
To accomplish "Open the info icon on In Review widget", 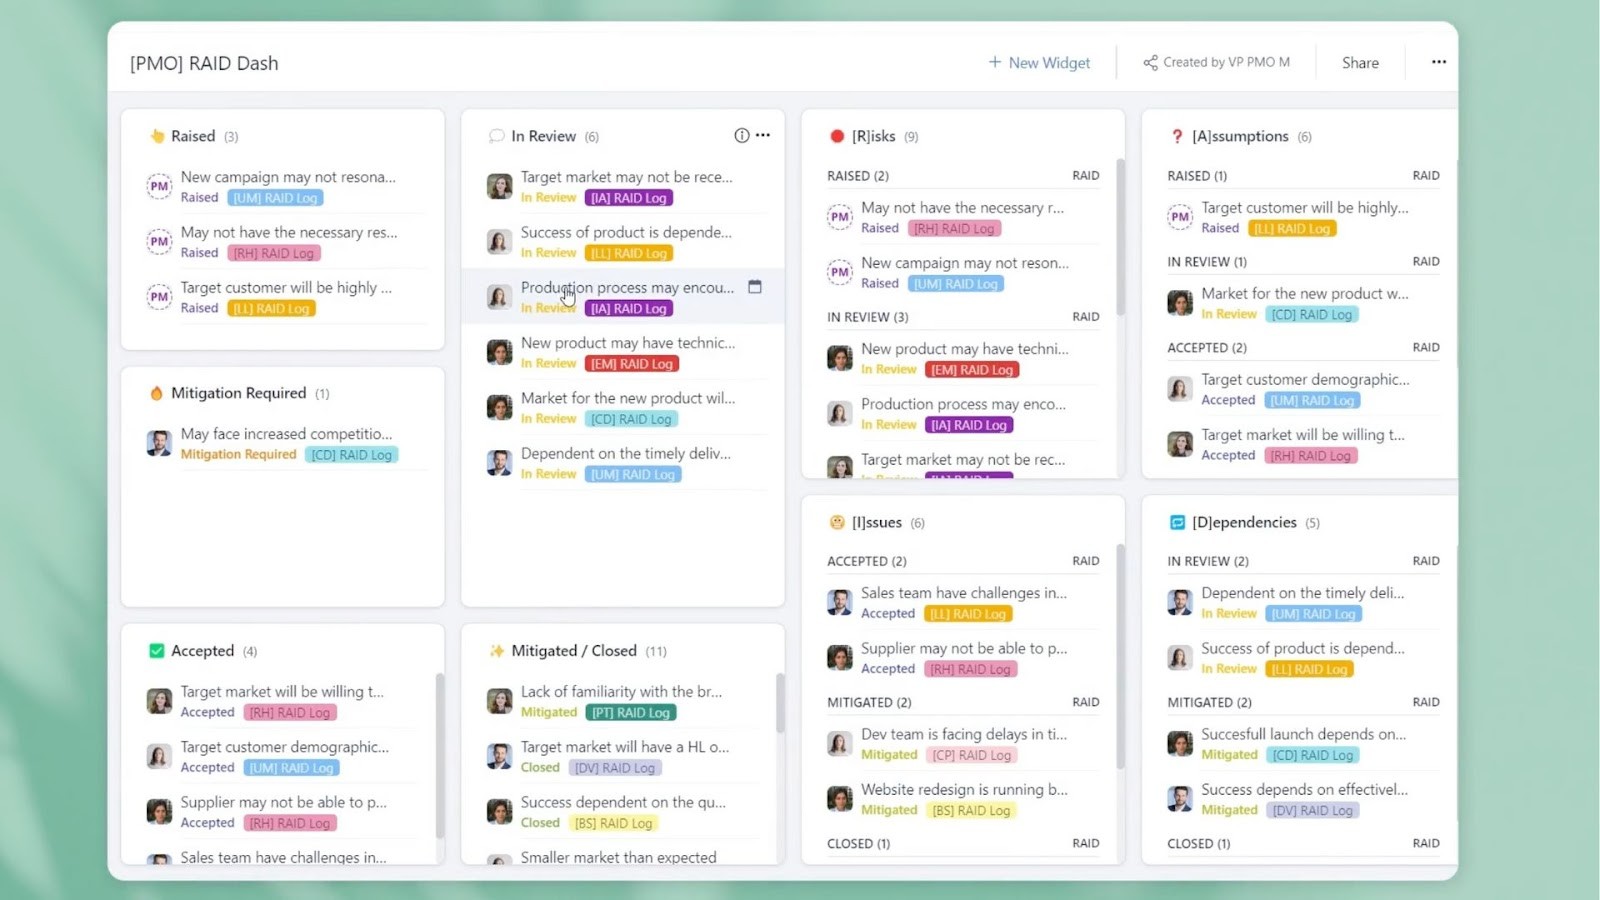I will coord(740,135).
